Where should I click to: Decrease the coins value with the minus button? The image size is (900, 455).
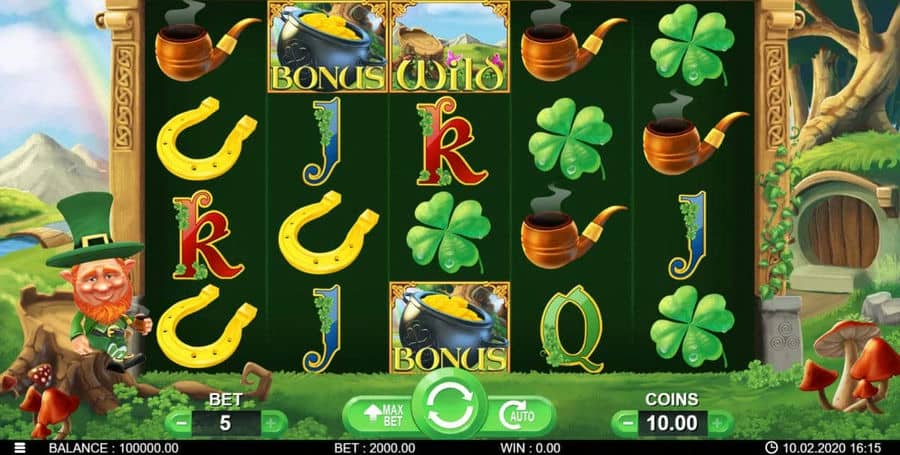click(627, 424)
